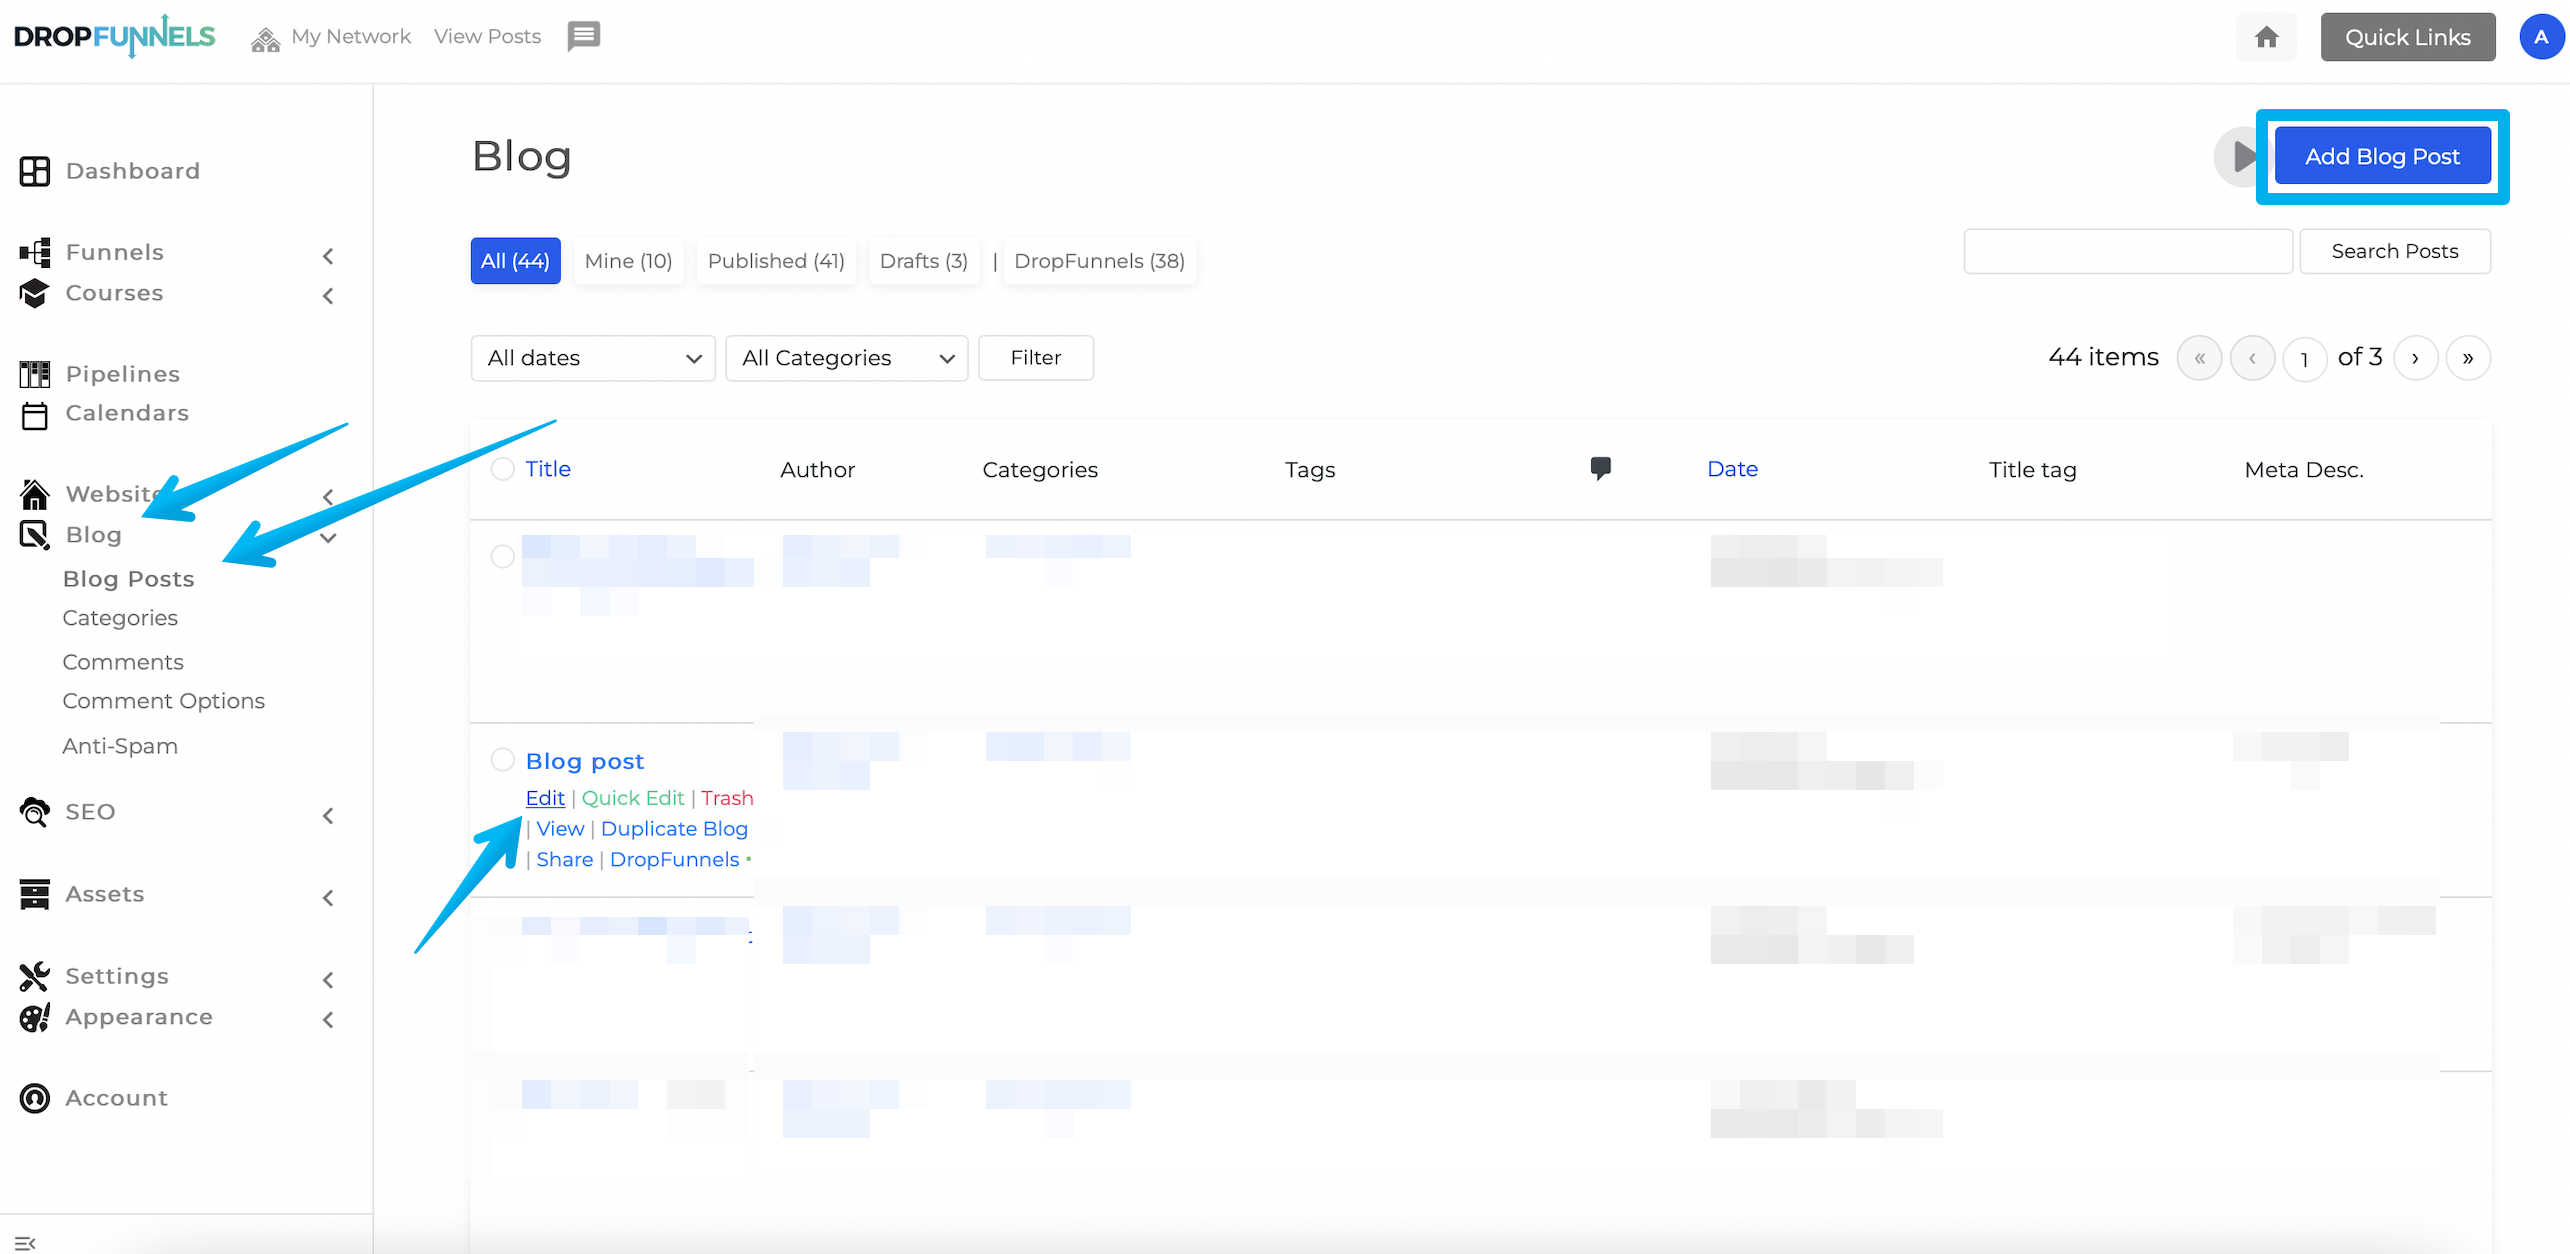Viewport: 2570px width, 1254px height.
Task: Select the DropFunnels (38) filter tab
Action: [x=1099, y=261]
